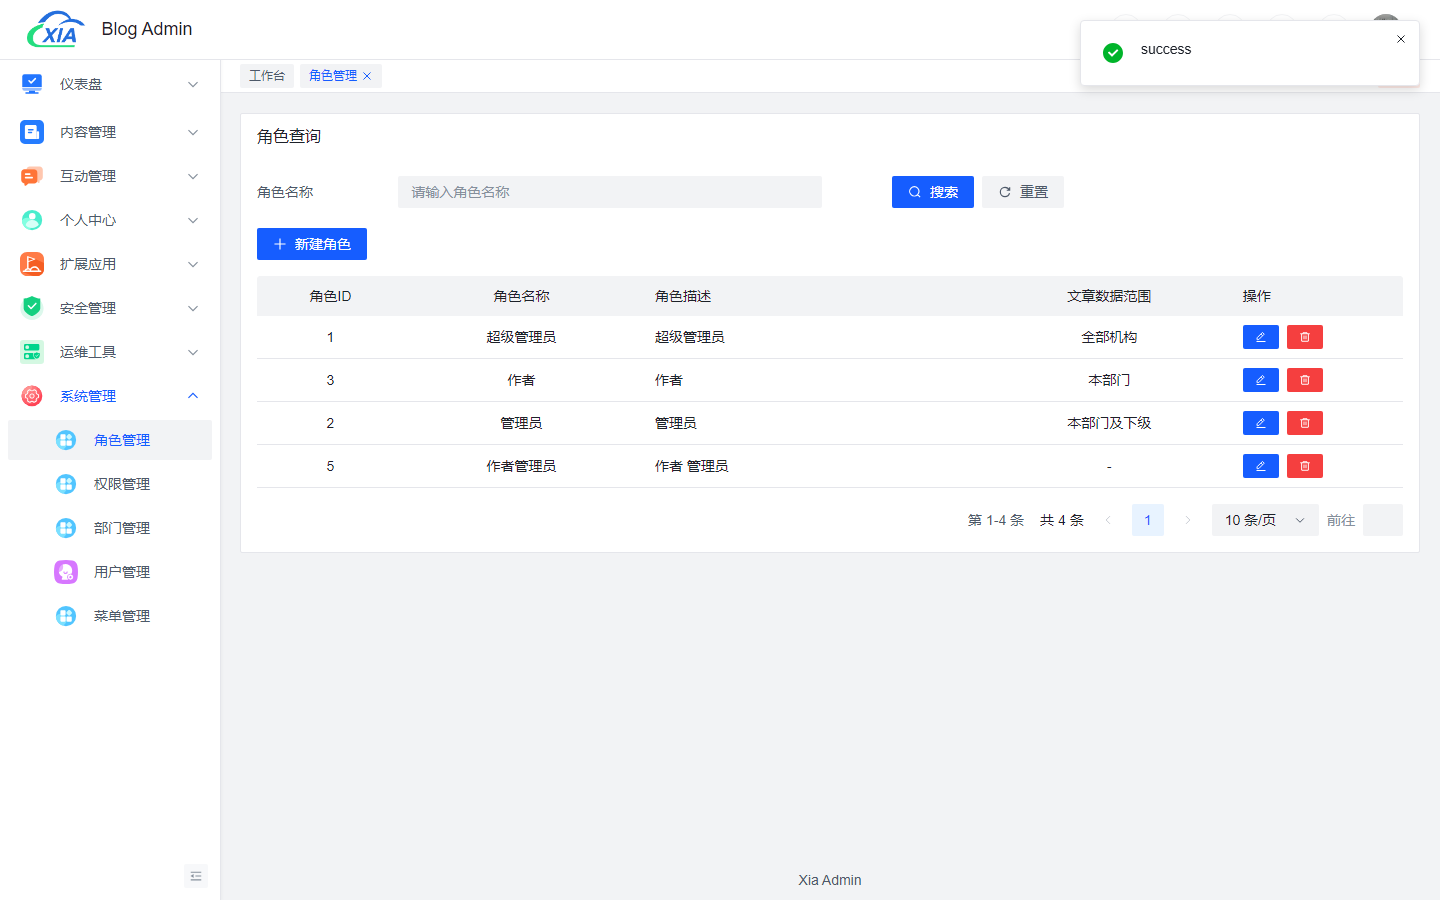Image resolution: width=1440 pixels, height=900 pixels.
Task: Delete the 超级管理员 role row
Action: coord(1305,337)
